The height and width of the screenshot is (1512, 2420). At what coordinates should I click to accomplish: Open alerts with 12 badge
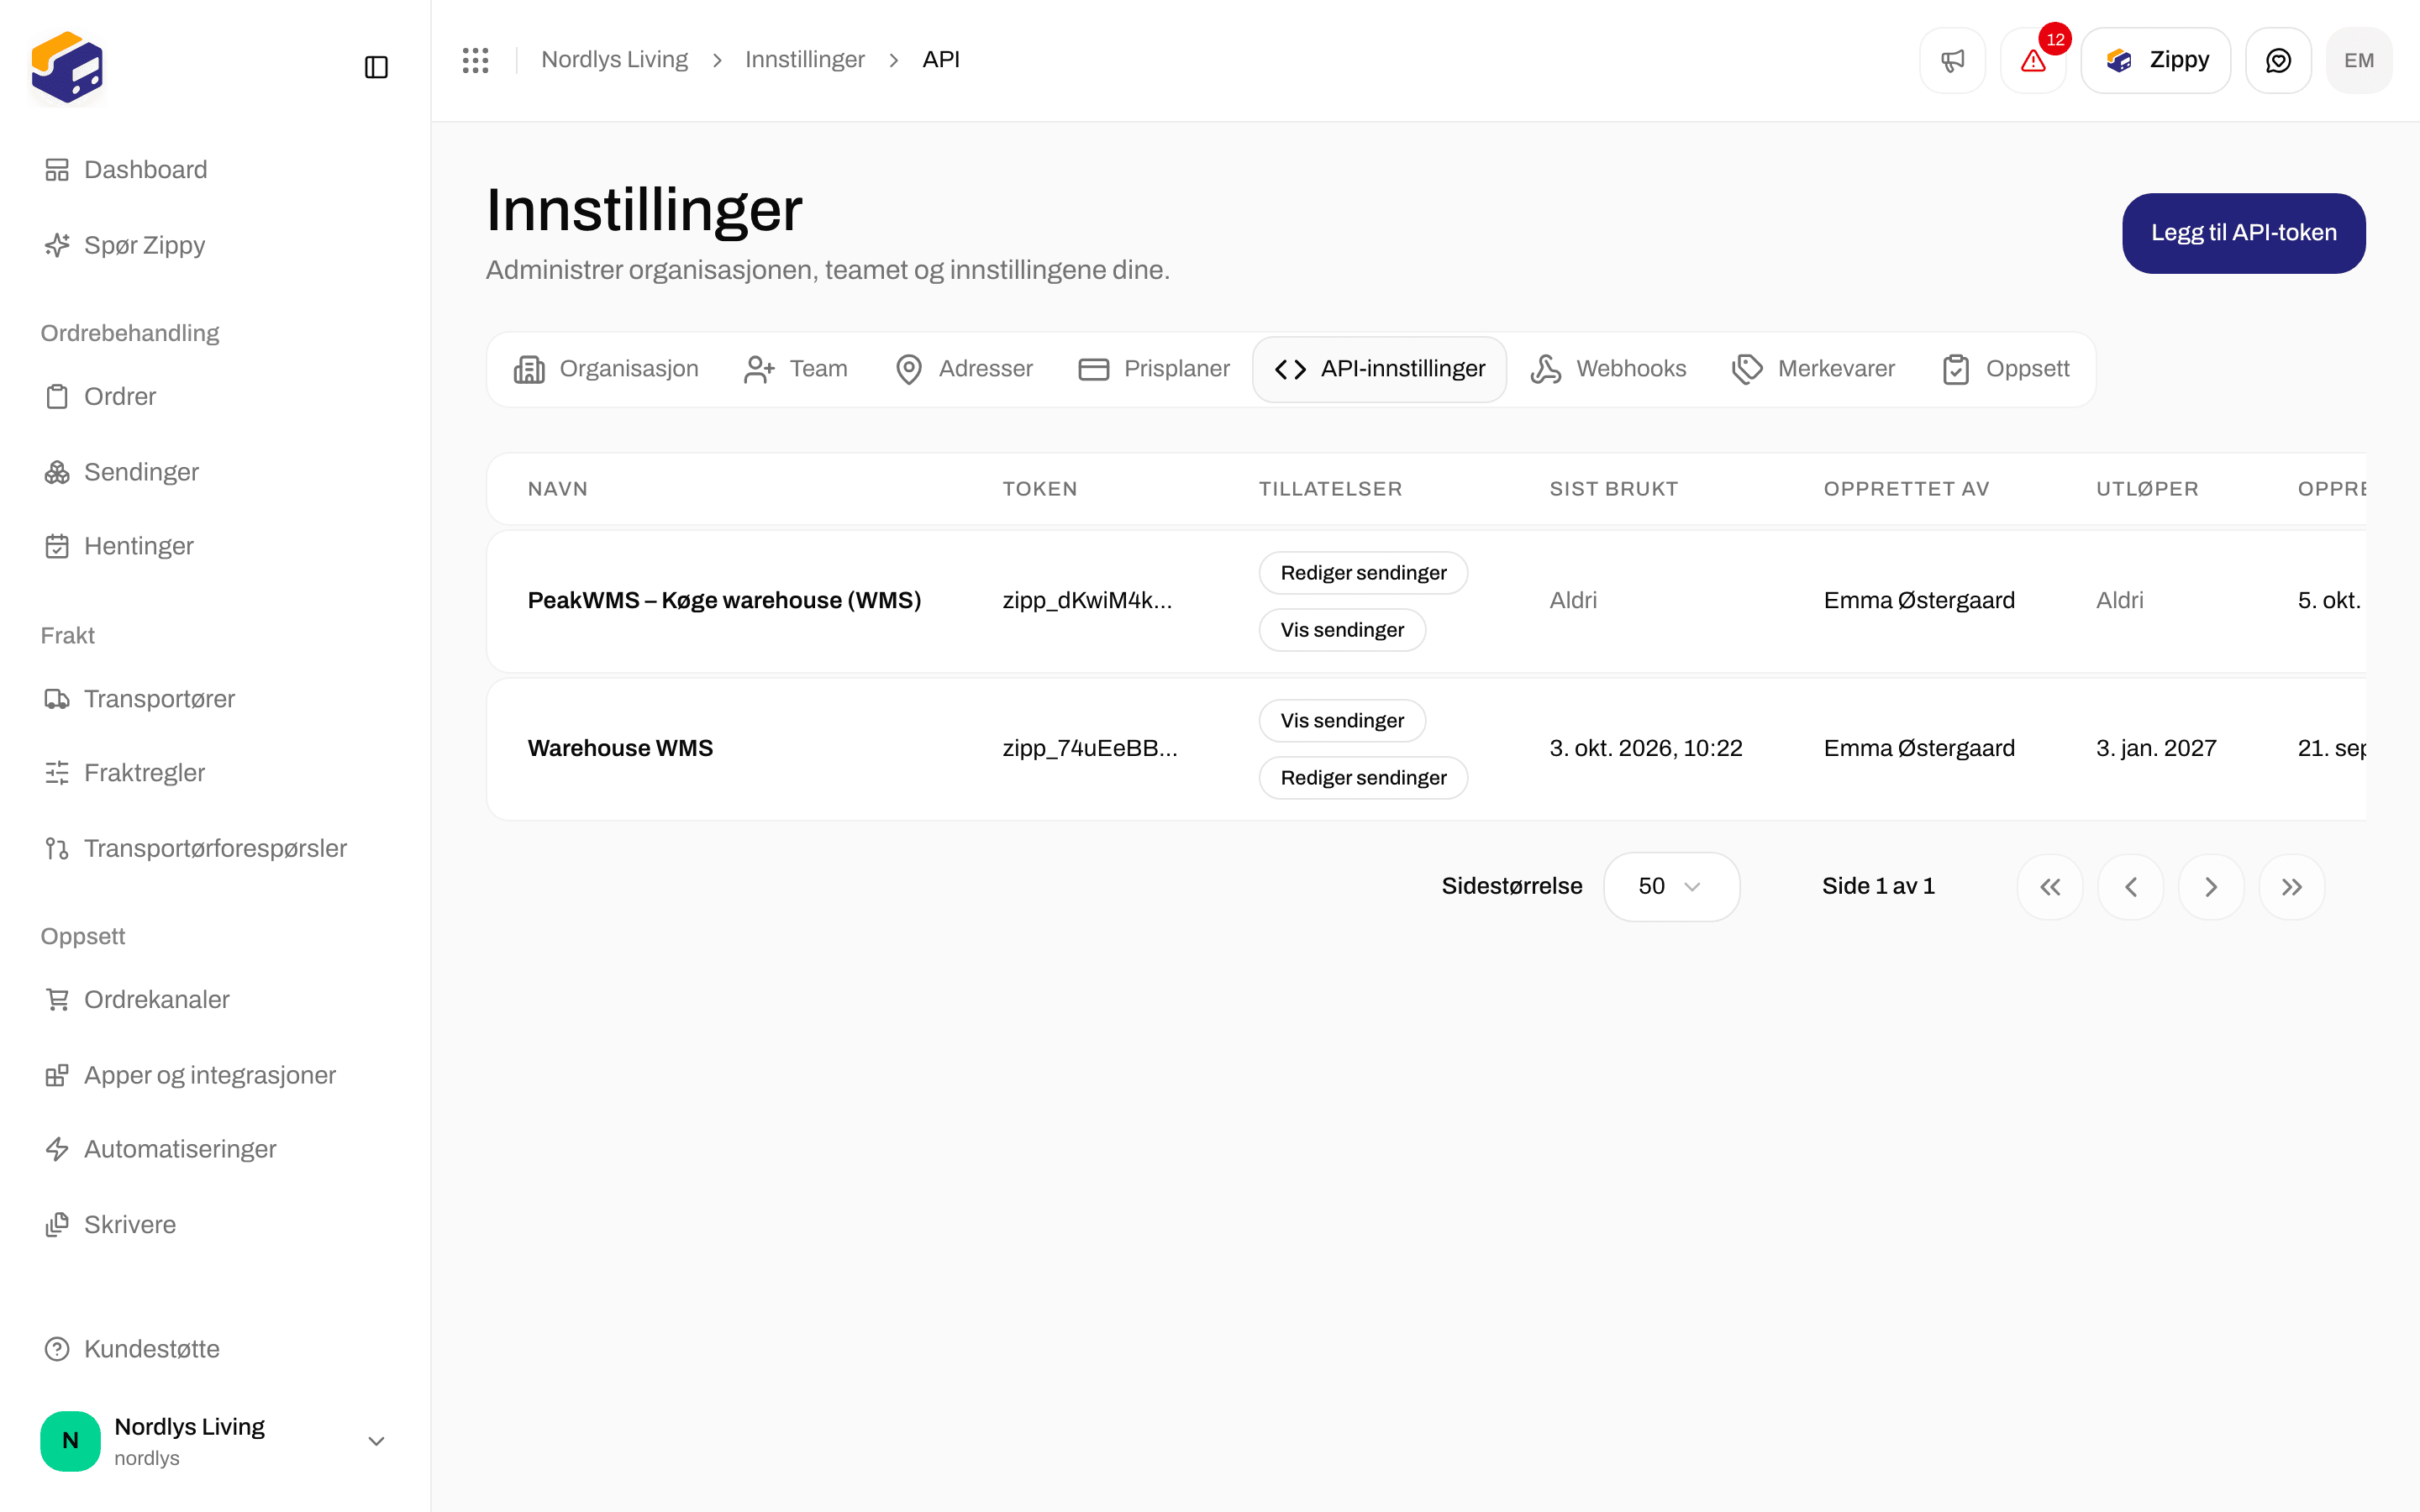(x=2033, y=60)
